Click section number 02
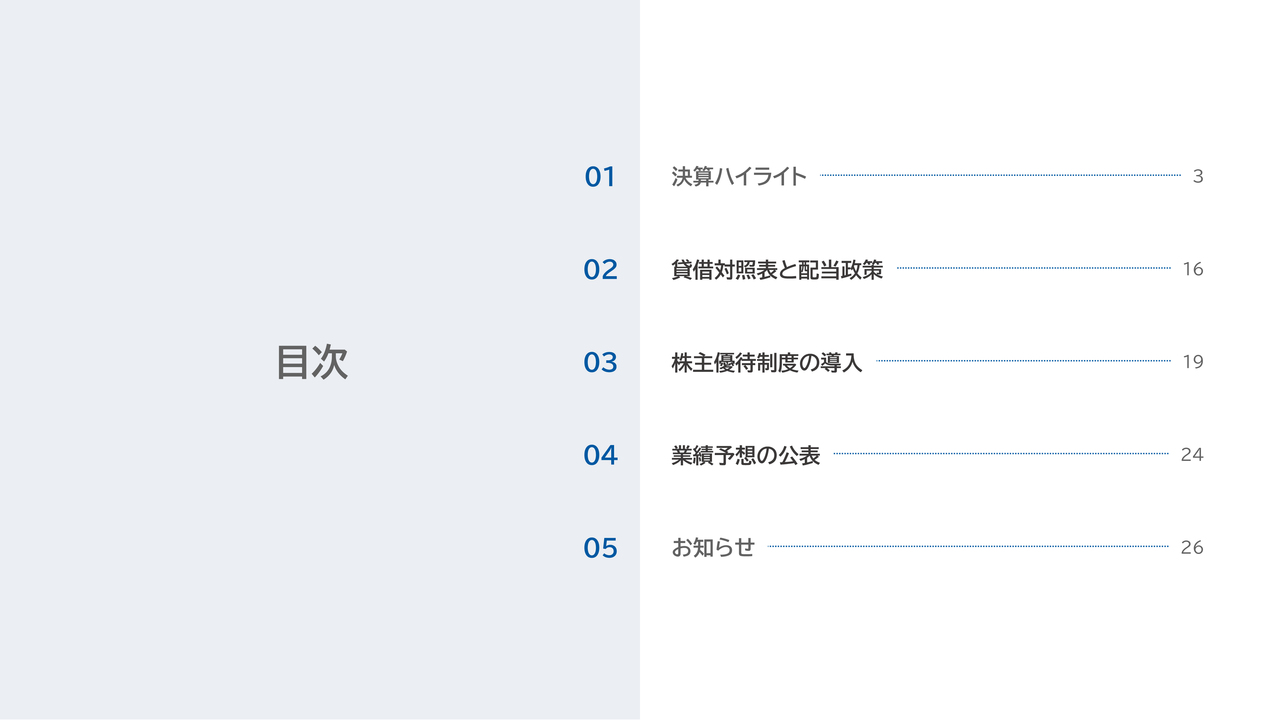The height and width of the screenshot is (720, 1280). click(x=600, y=270)
